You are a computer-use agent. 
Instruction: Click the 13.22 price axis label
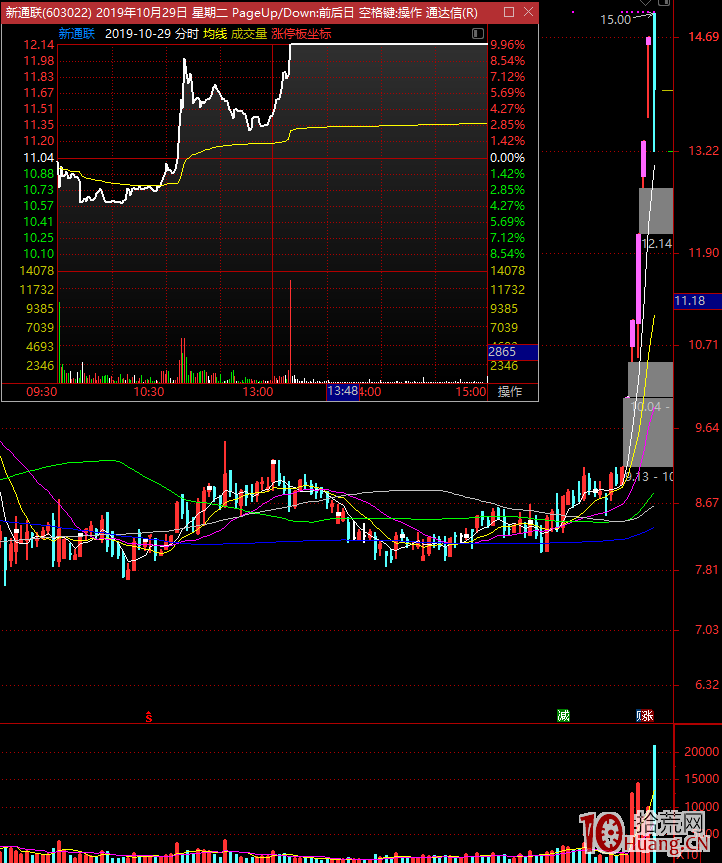[704, 151]
